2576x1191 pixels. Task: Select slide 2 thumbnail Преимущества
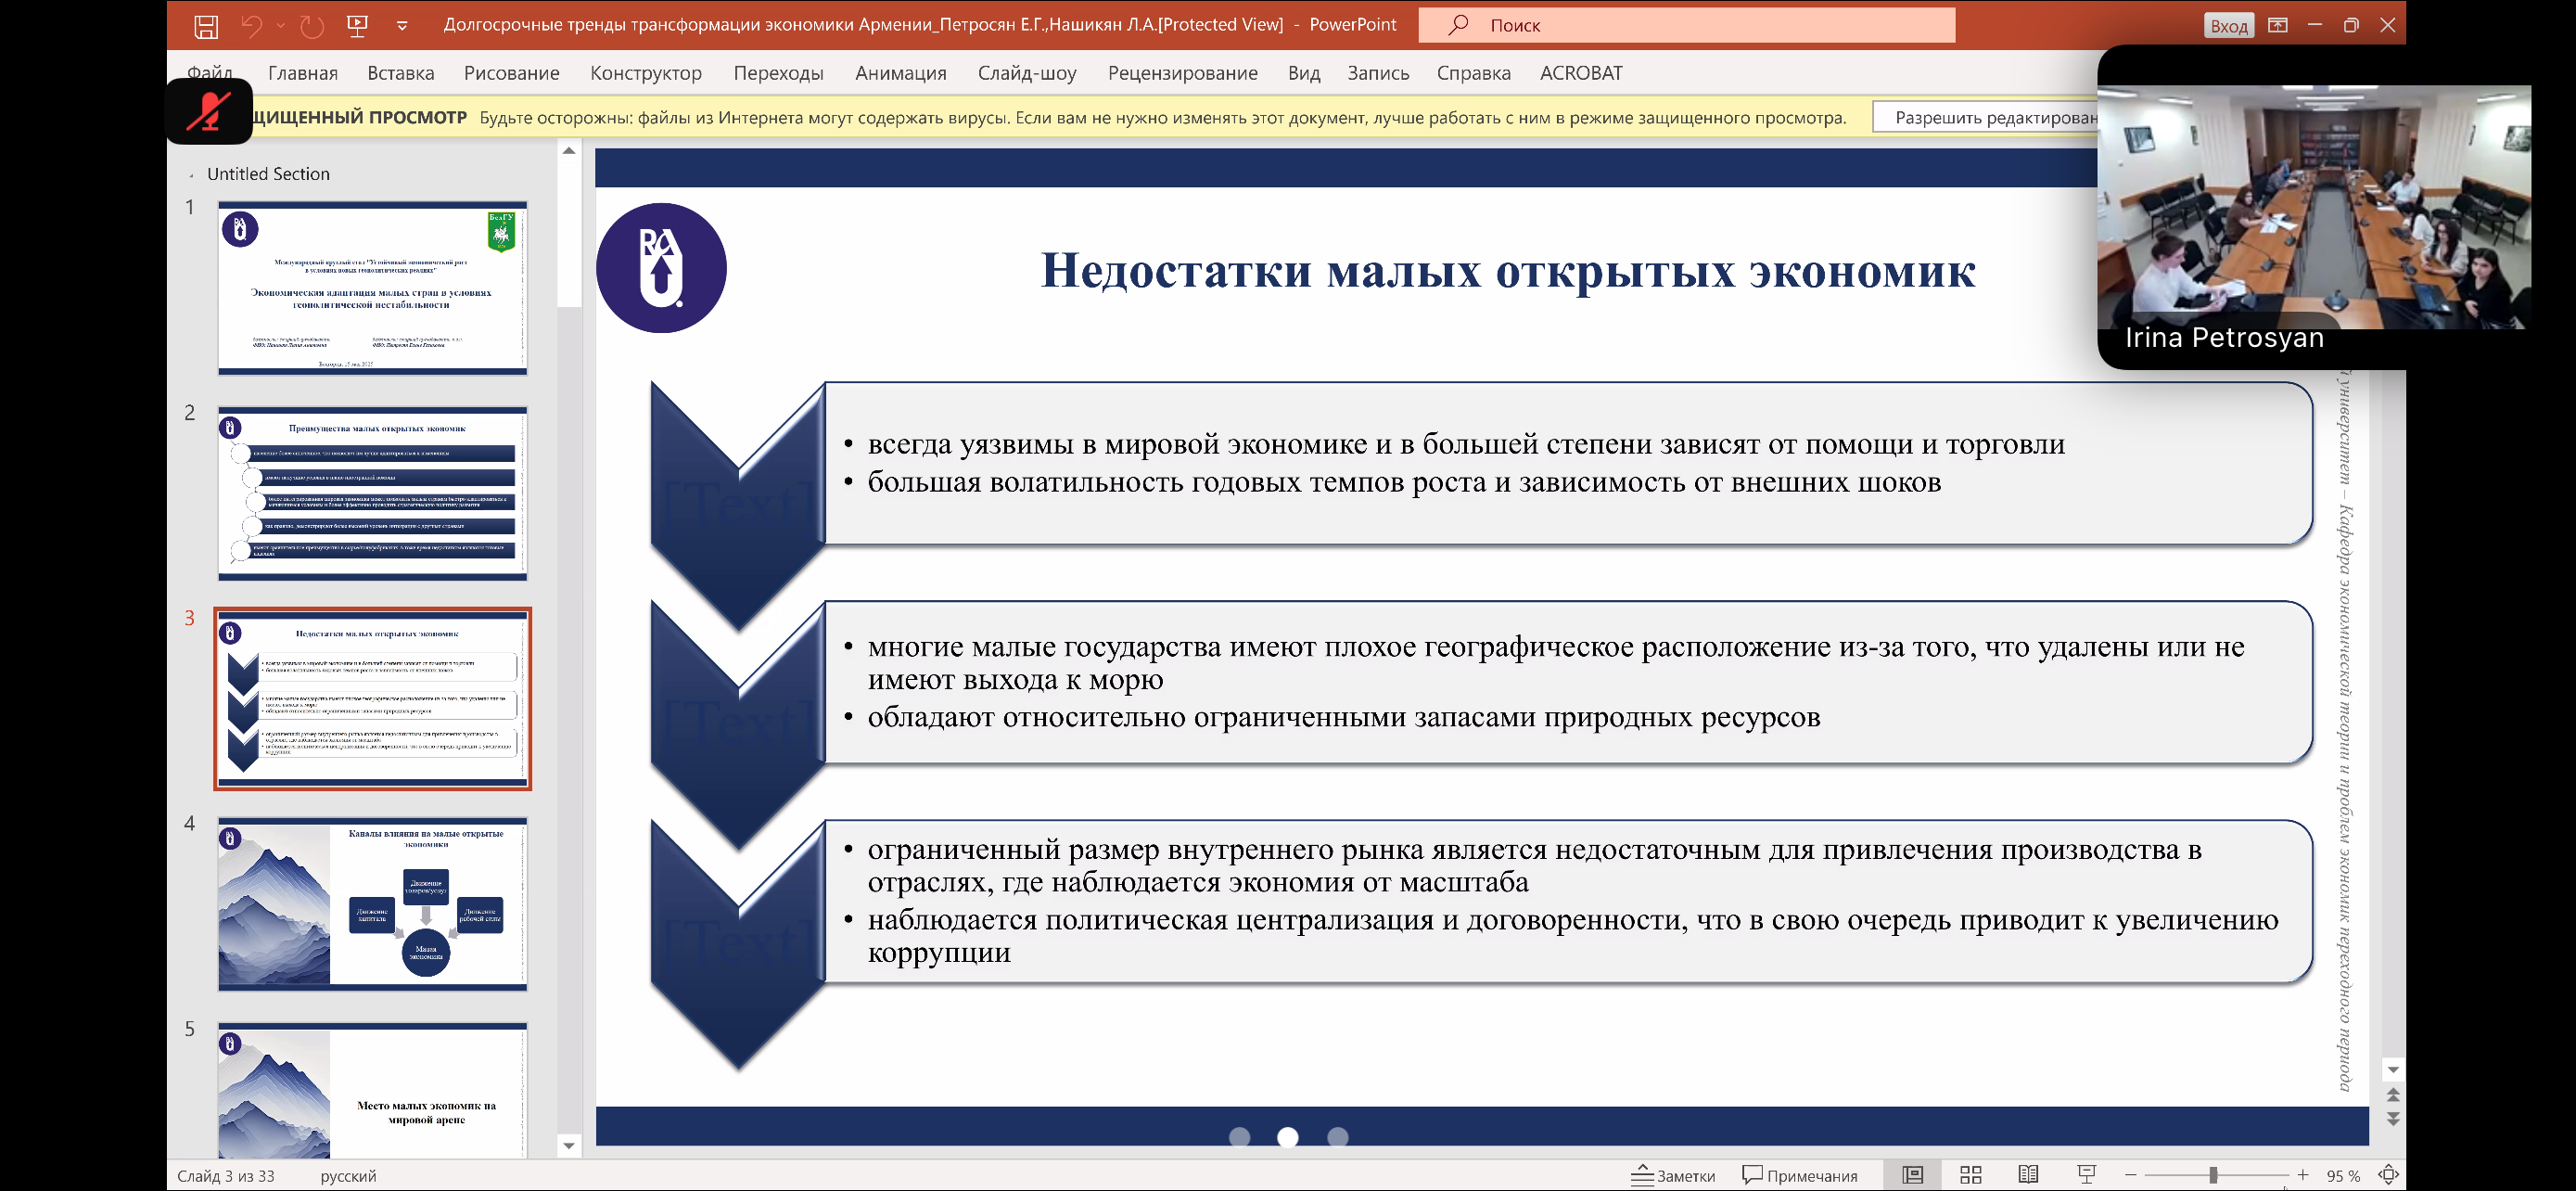pos(372,493)
